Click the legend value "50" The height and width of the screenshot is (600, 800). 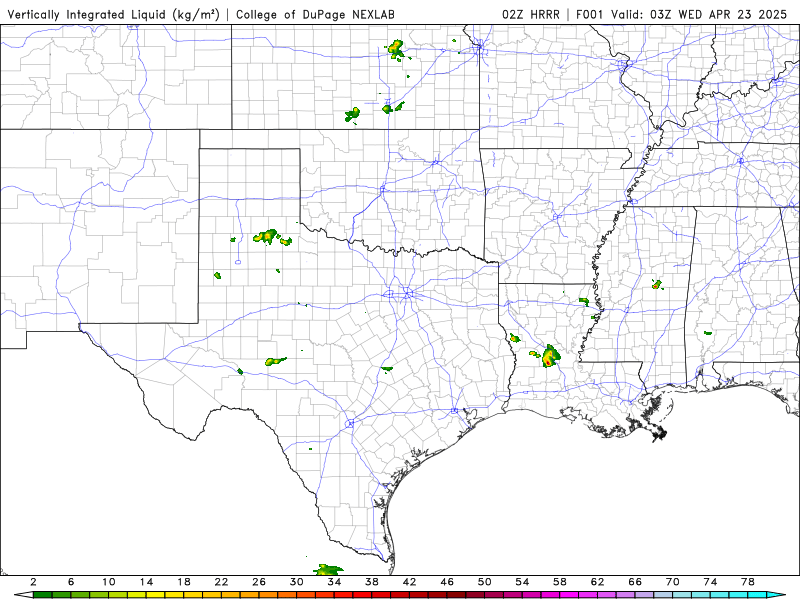485,582
